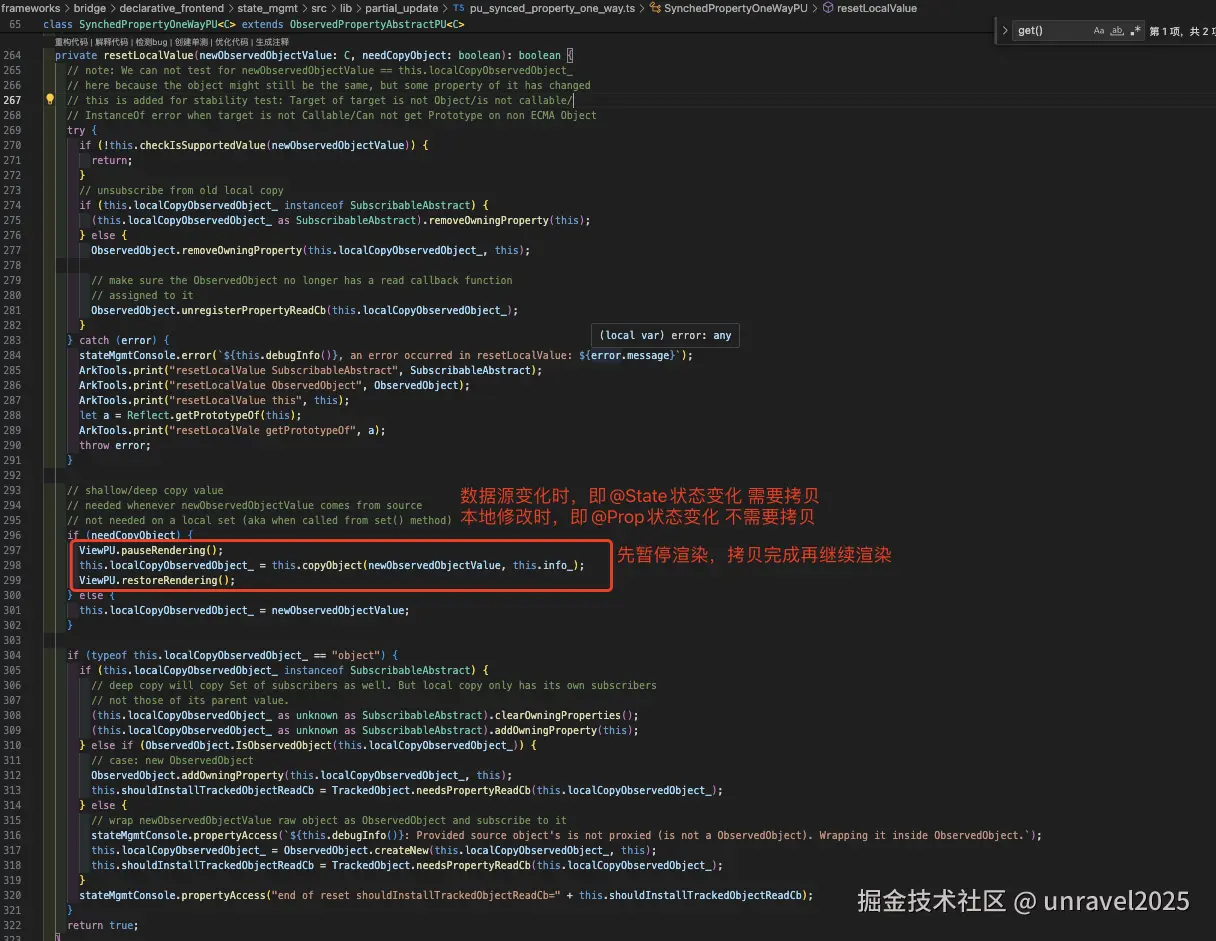Toggle Use Regular Expression in find box
The width and height of the screenshot is (1216, 941).
point(1136,31)
